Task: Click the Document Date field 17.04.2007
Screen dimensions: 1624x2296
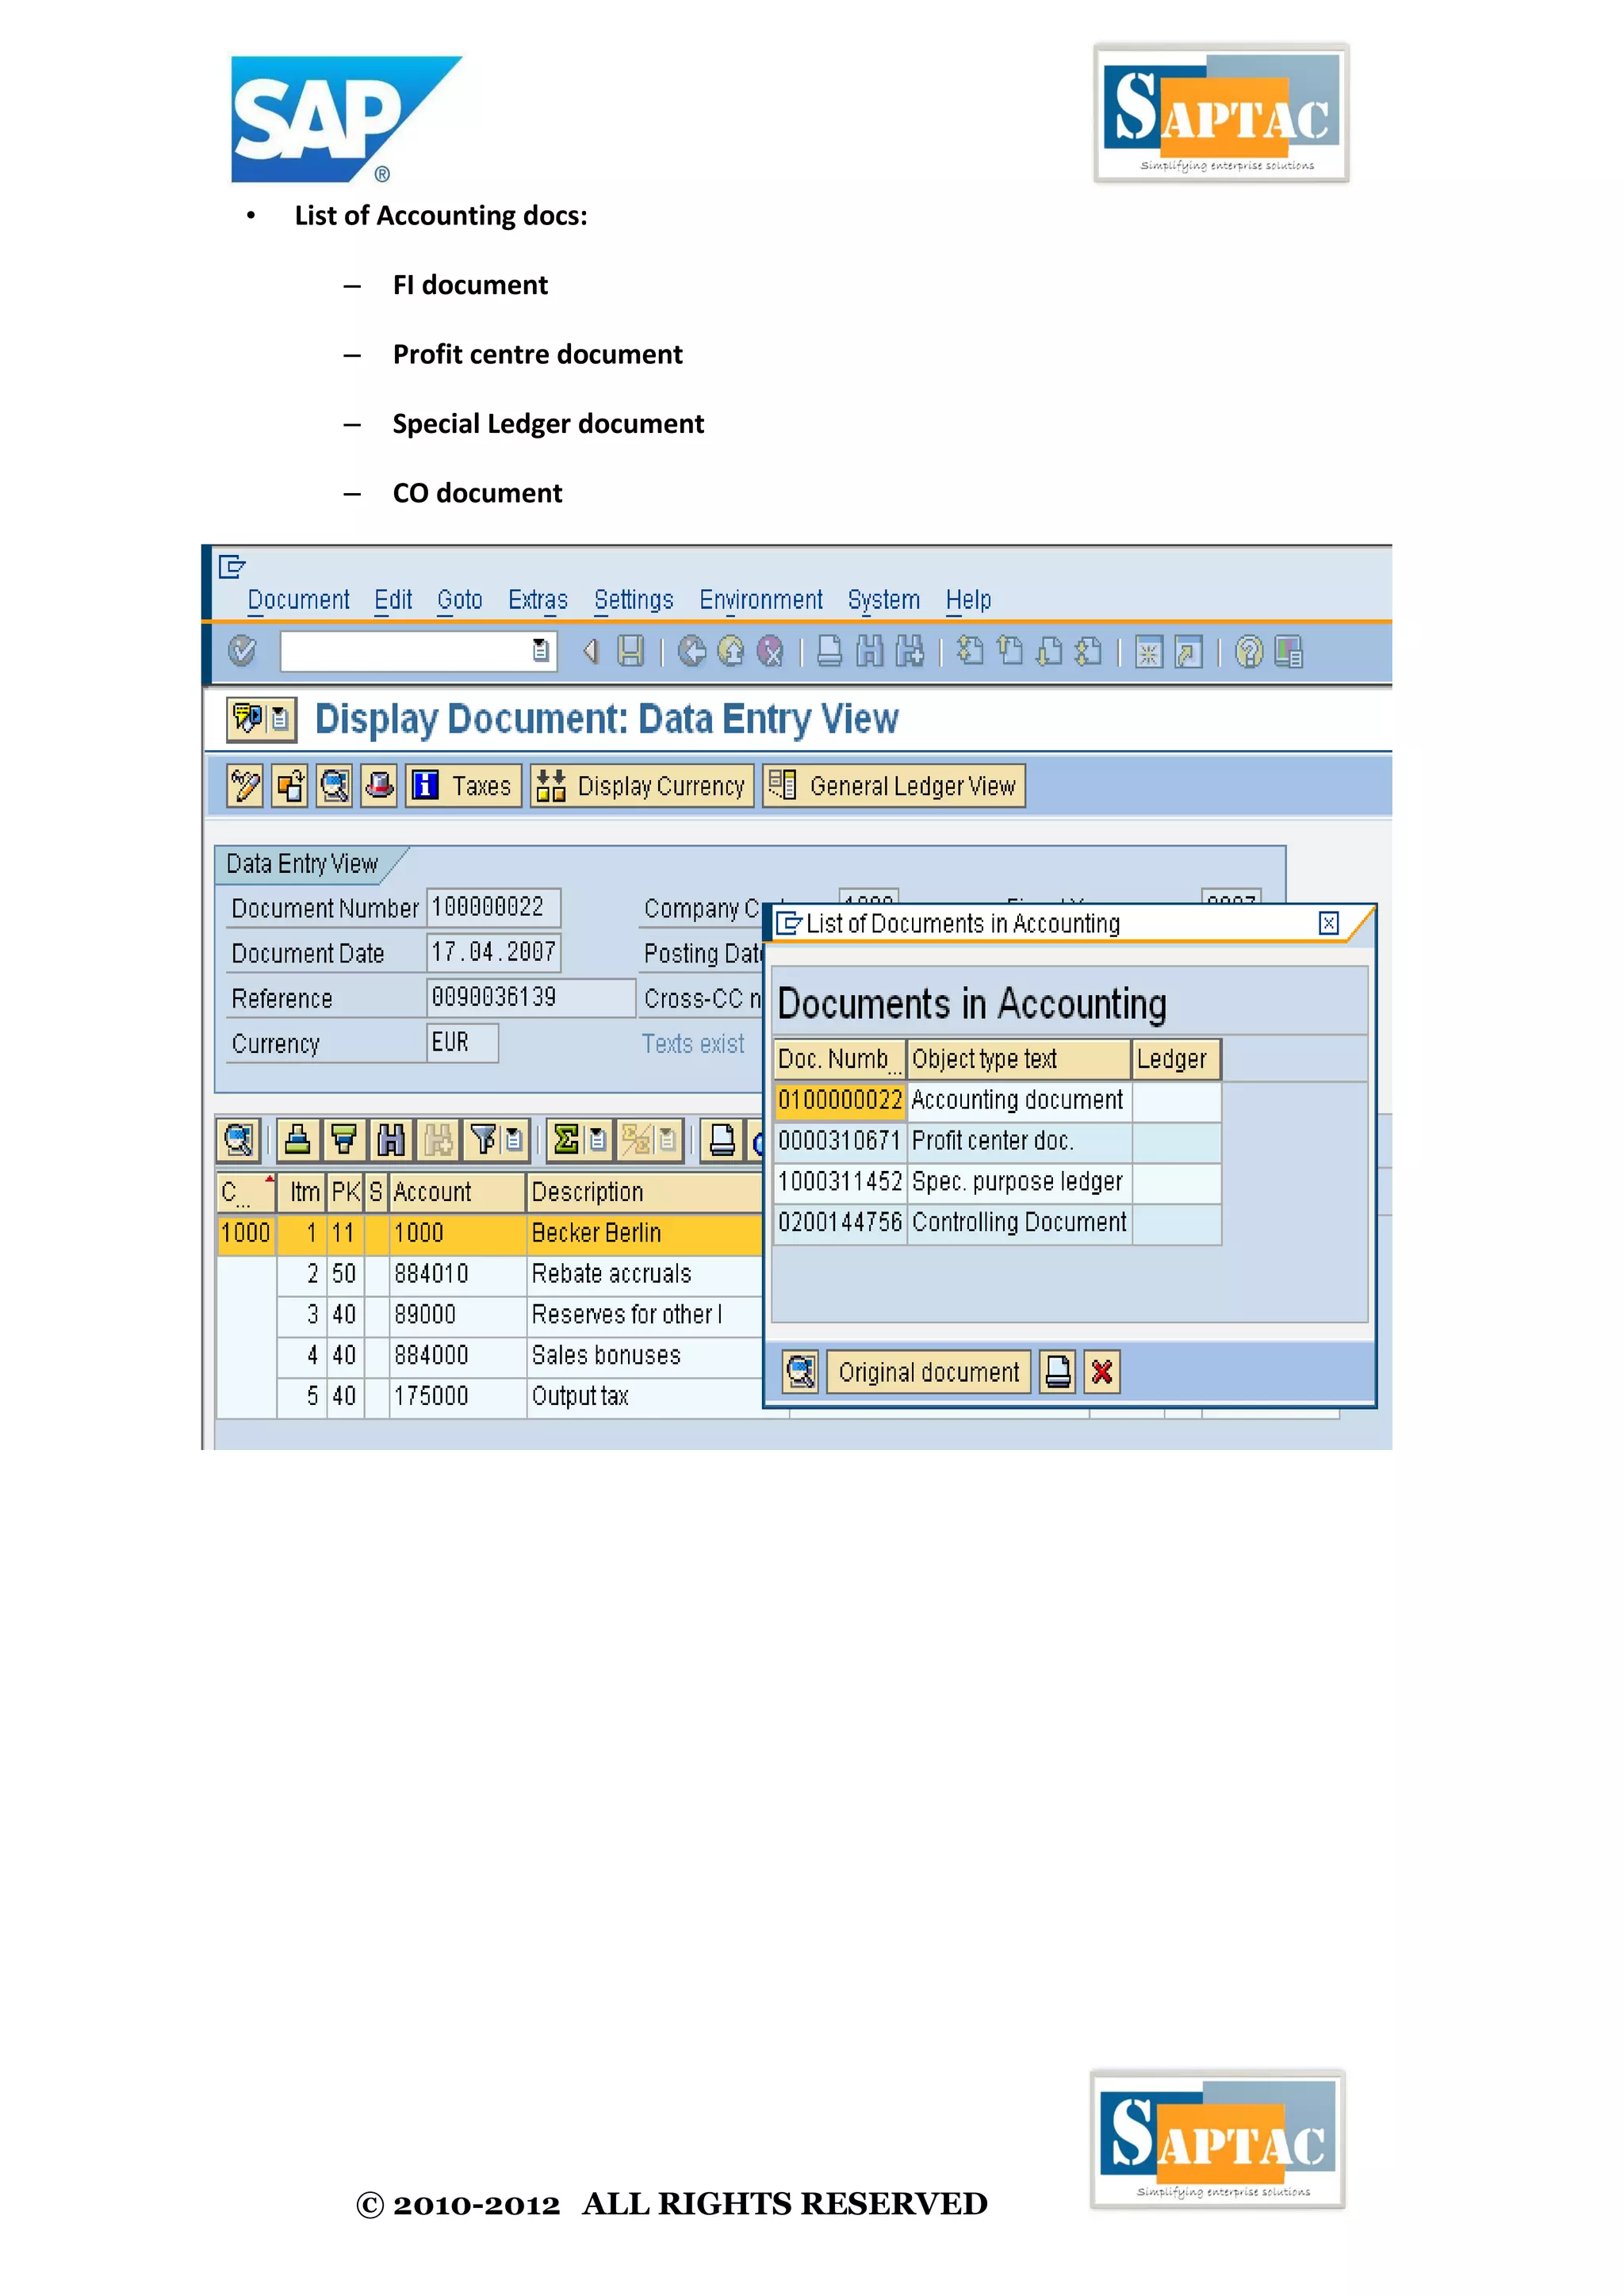Action: (x=494, y=953)
